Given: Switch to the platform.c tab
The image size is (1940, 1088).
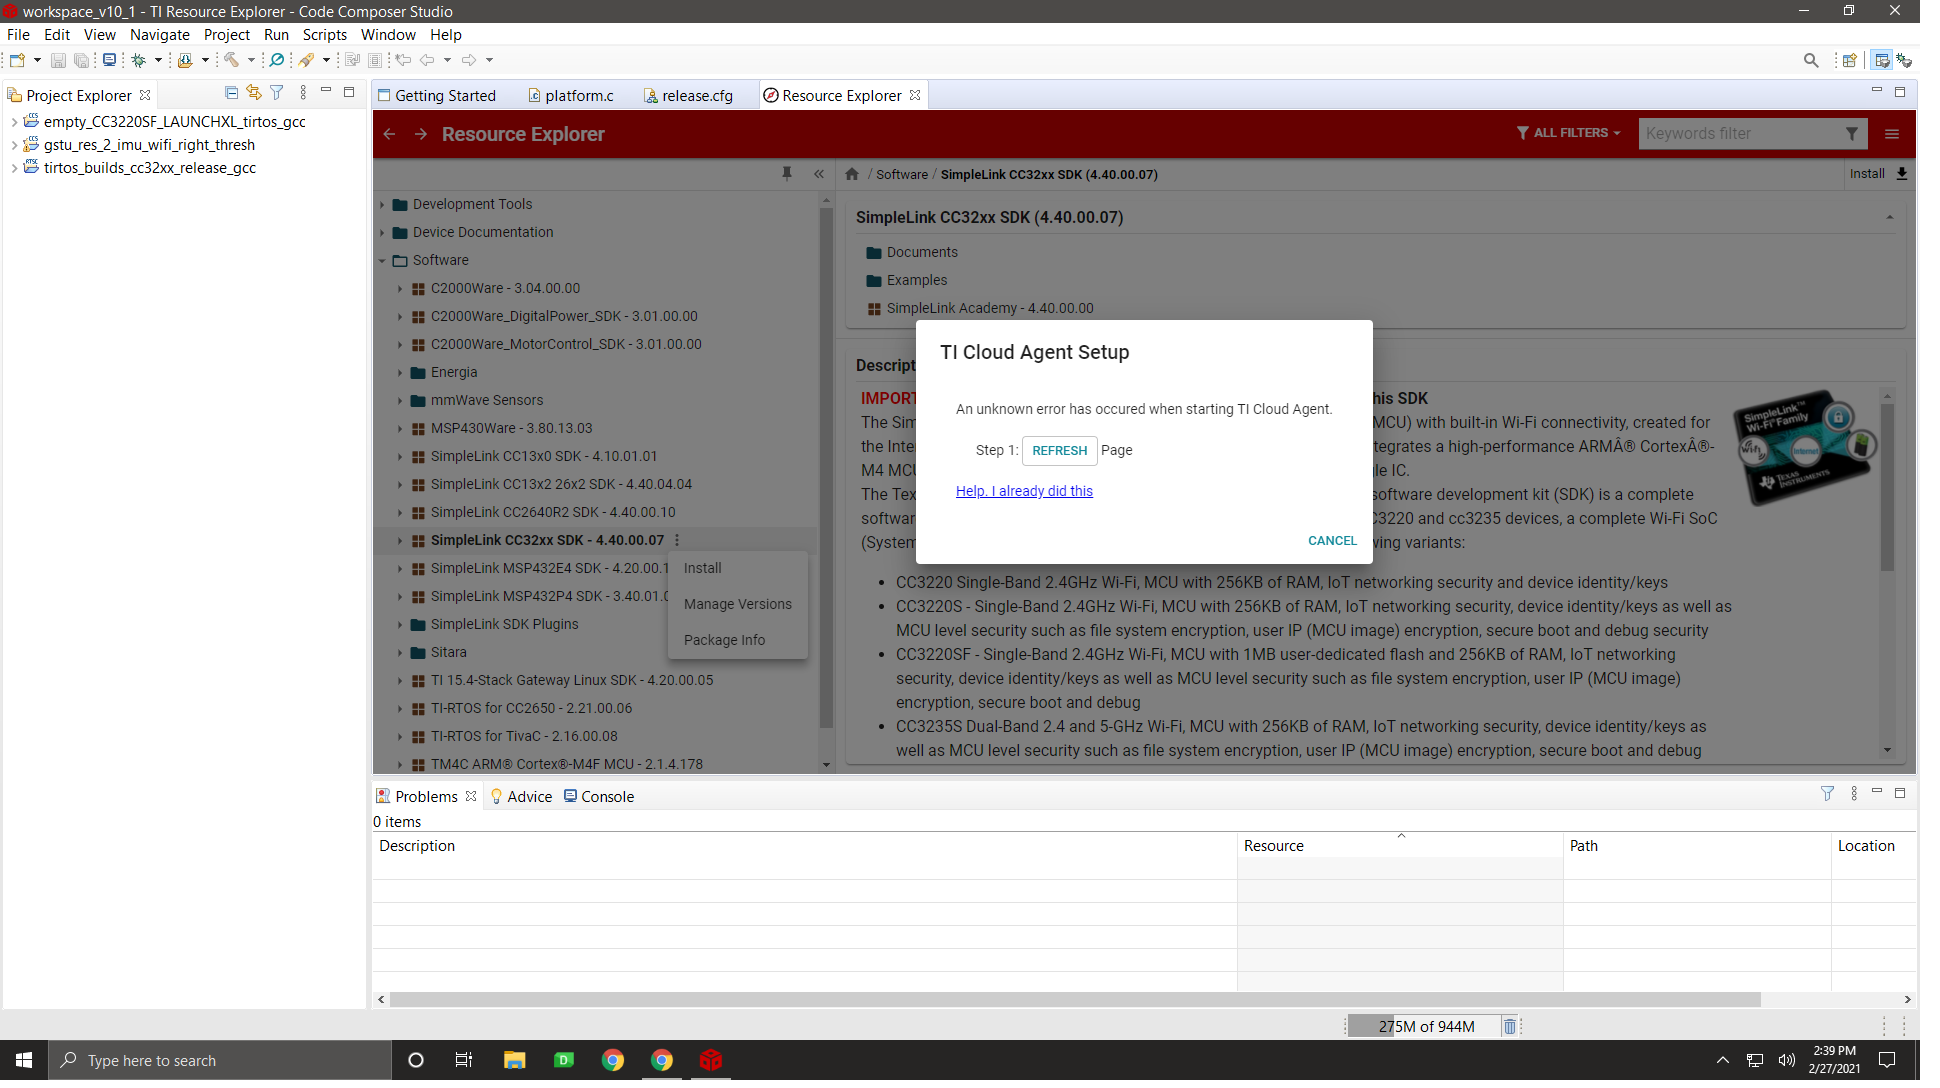Looking at the screenshot, I should click(579, 96).
